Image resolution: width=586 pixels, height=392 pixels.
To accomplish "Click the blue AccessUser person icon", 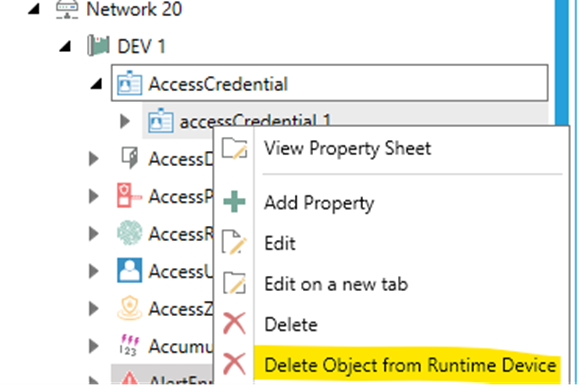I will [x=129, y=270].
